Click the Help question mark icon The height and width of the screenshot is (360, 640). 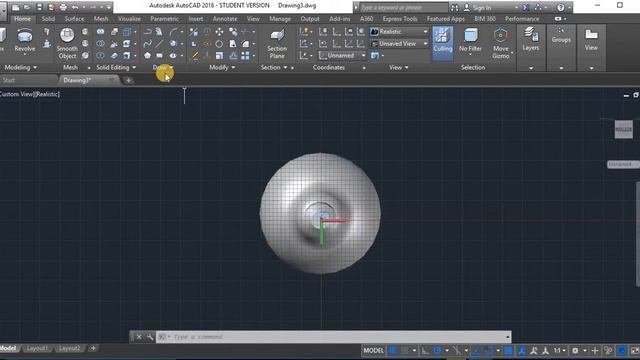(x=561, y=7)
